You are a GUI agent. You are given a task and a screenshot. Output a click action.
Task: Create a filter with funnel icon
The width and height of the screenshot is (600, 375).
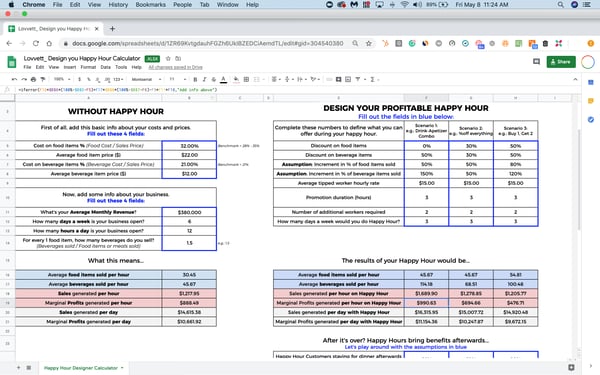pos(358,80)
